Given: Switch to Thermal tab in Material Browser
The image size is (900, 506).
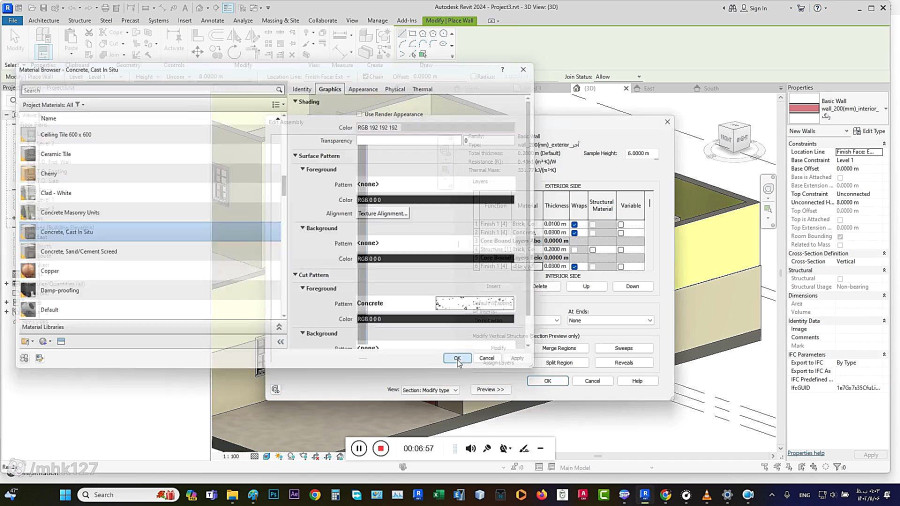Looking at the screenshot, I should (422, 89).
